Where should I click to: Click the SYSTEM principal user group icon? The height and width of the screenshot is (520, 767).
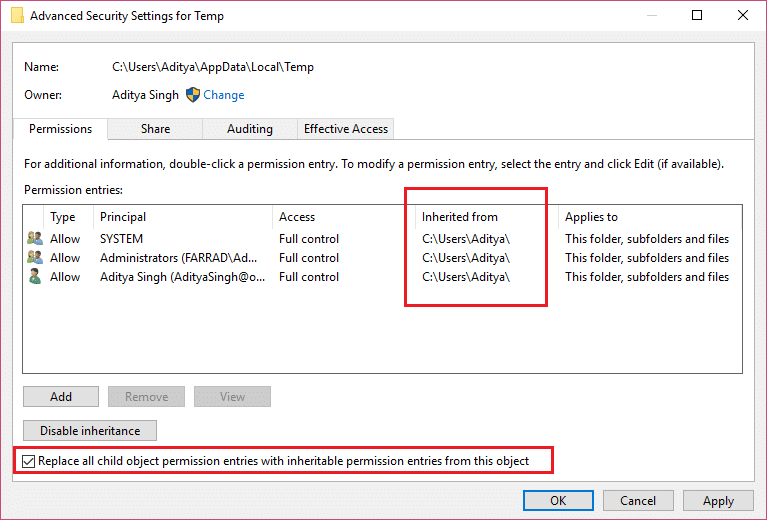click(36, 239)
